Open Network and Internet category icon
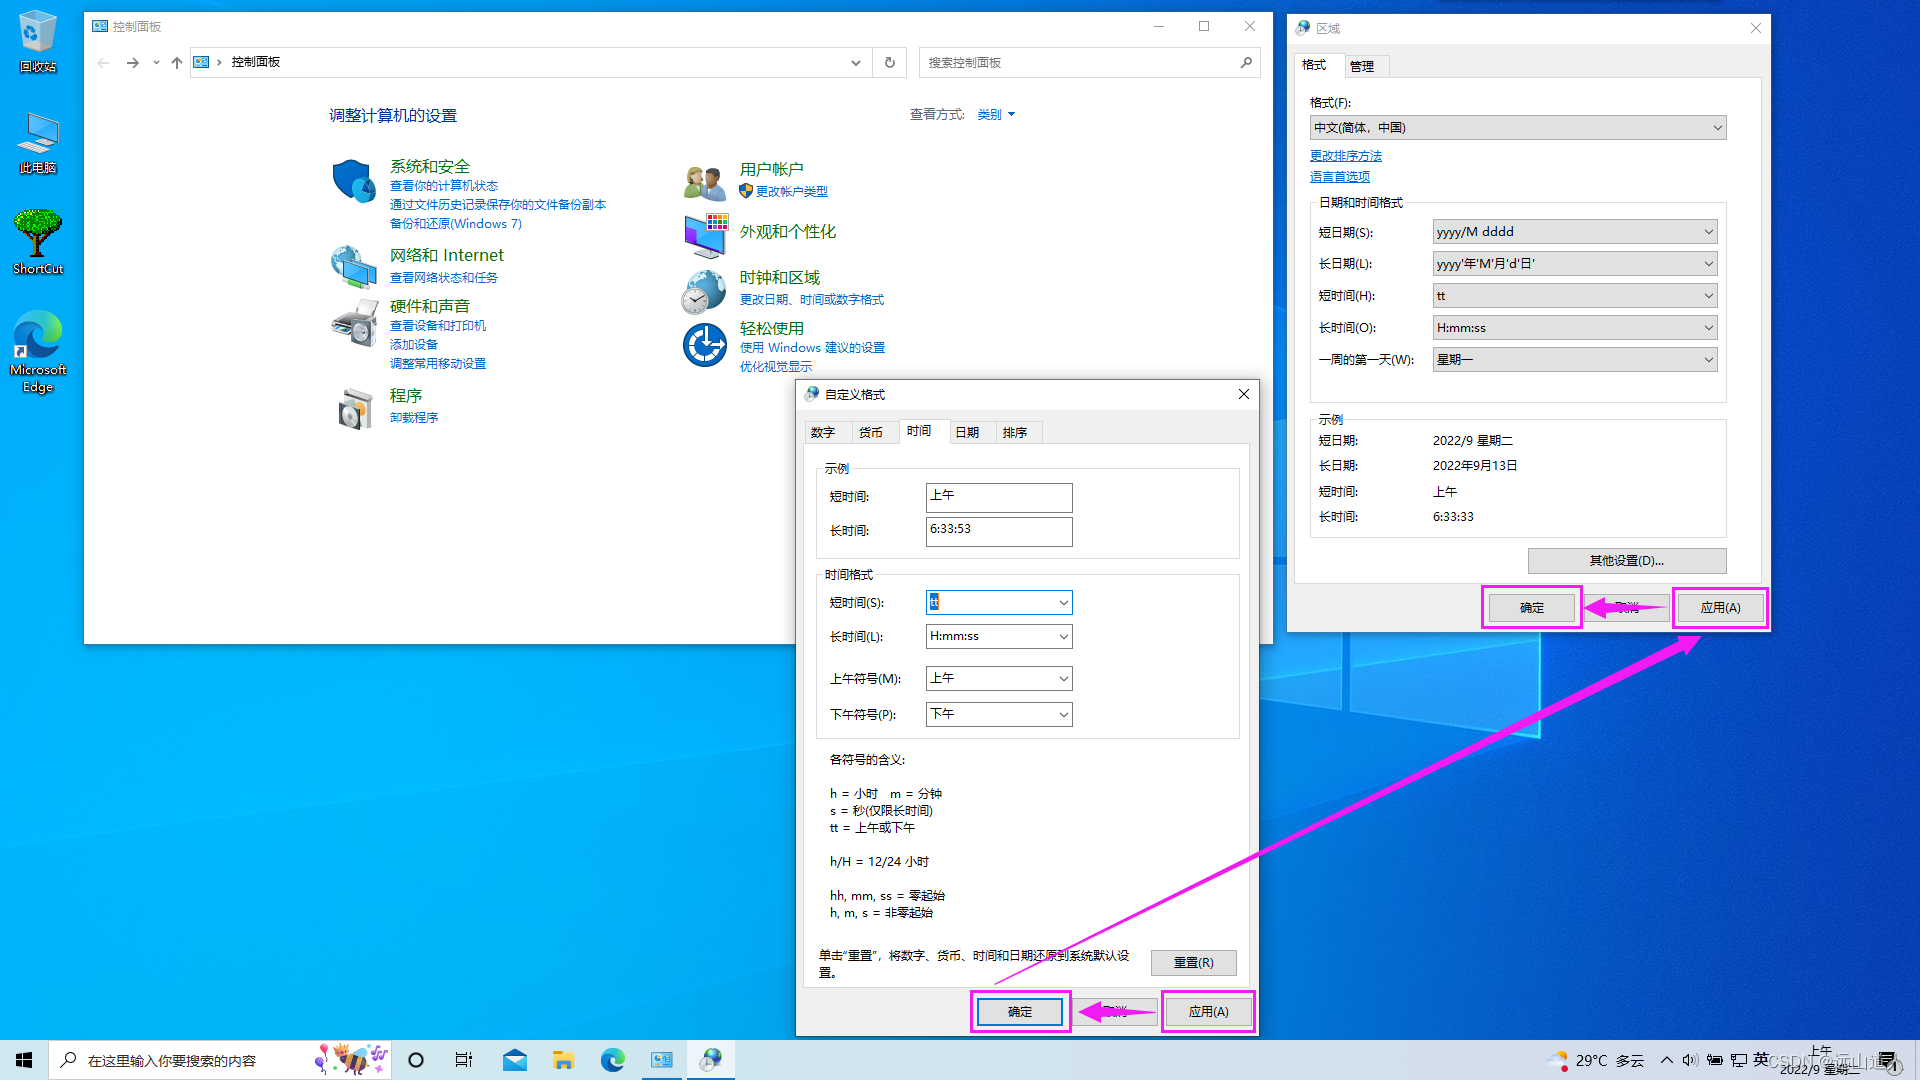This screenshot has height=1080, width=1920. point(353,266)
